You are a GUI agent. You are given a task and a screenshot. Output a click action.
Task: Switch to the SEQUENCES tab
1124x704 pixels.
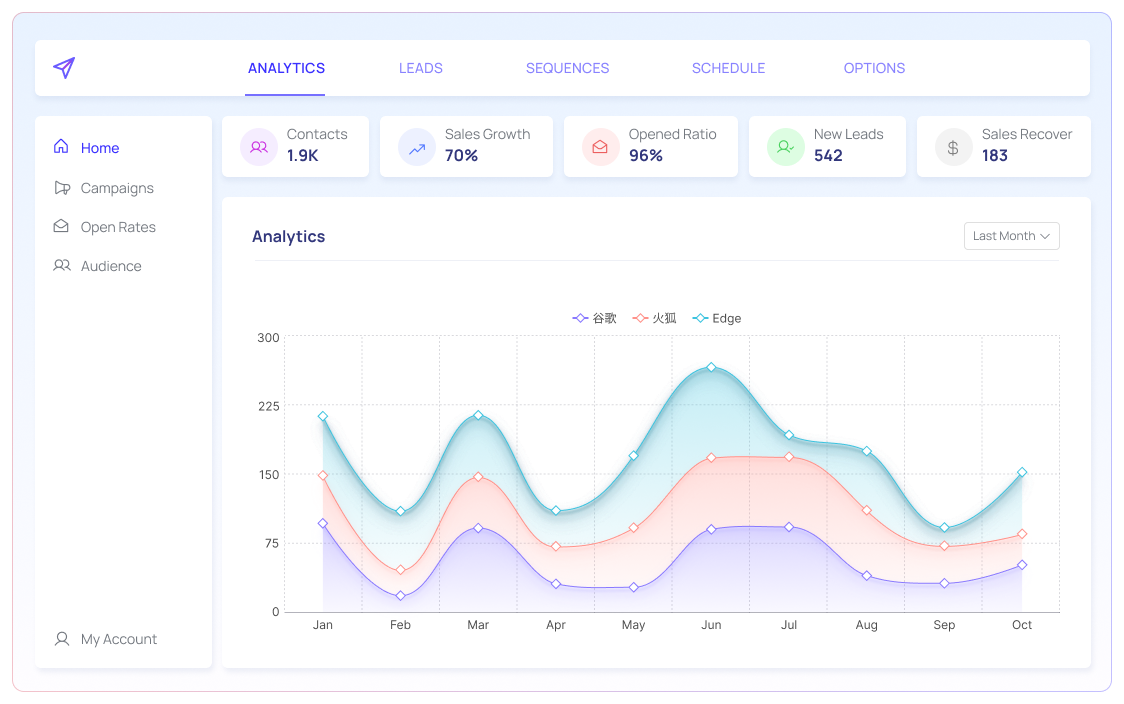[x=567, y=68]
